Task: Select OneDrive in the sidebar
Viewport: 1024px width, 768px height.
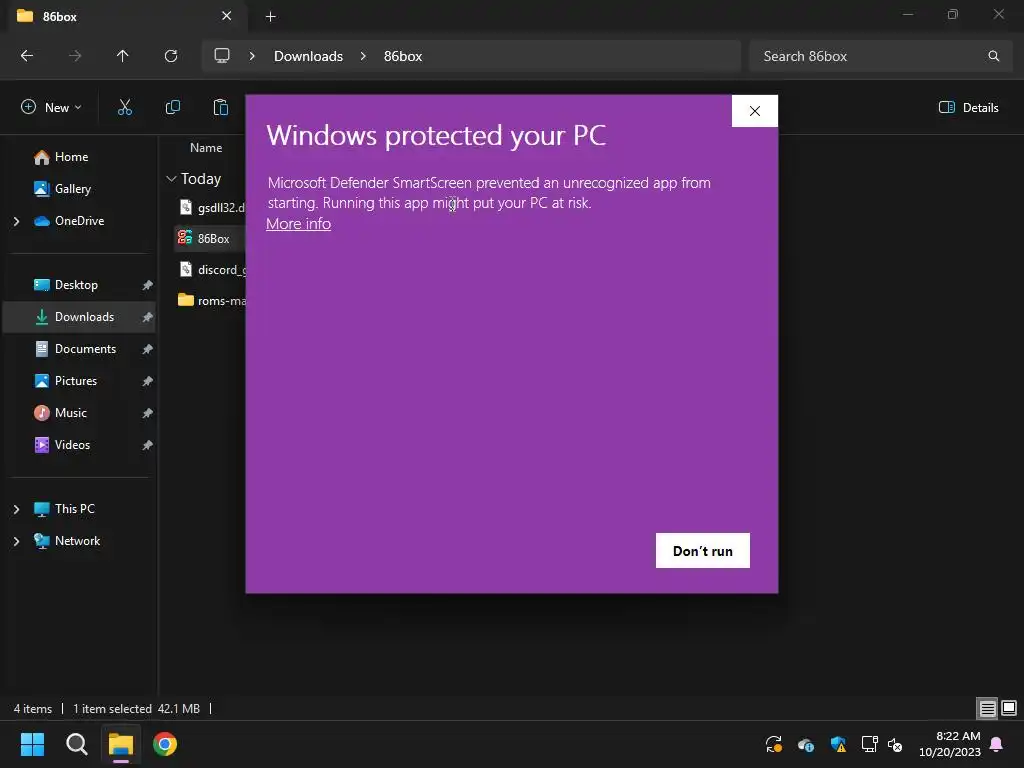Action: coord(80,221)
